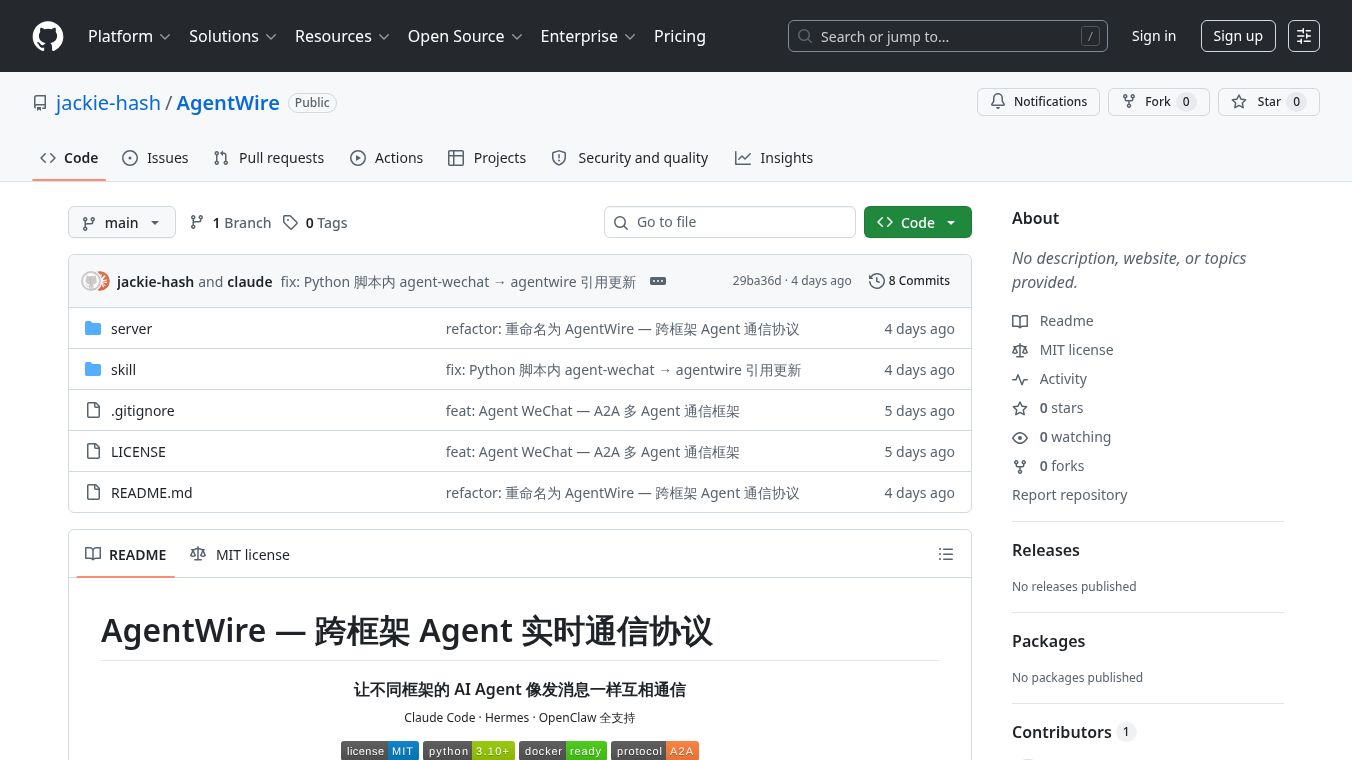Expand the Open Source menu
This screenshot has width=1352, height=760.
(x=465, y=36)
